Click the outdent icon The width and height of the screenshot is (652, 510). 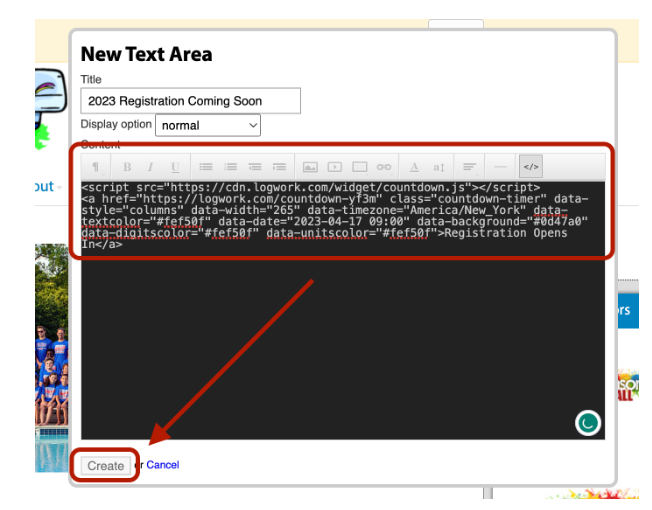[x=255, y=167]
